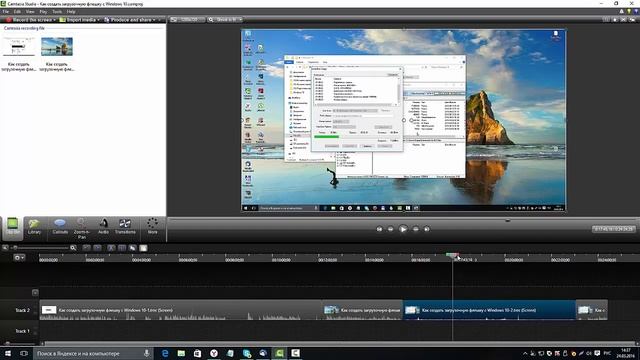Click Import media button
The width and height of the screenshot is (640, 360).
point(78,20)
